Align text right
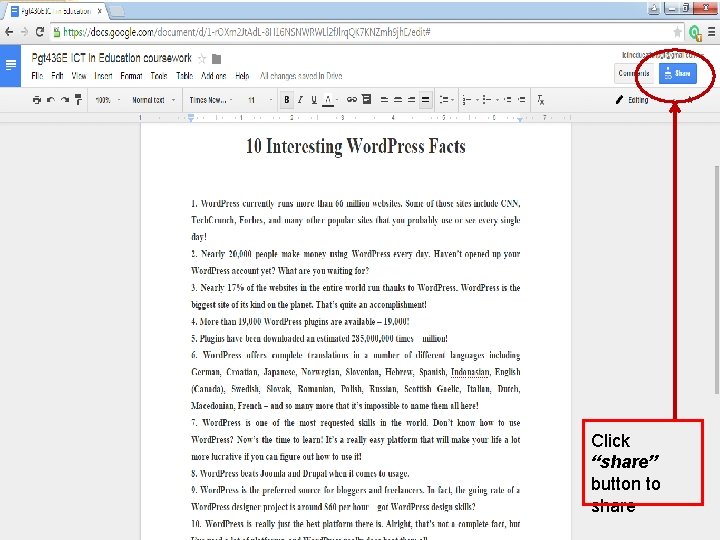Screen dimensions: 720x540 (x=411, y=100)
